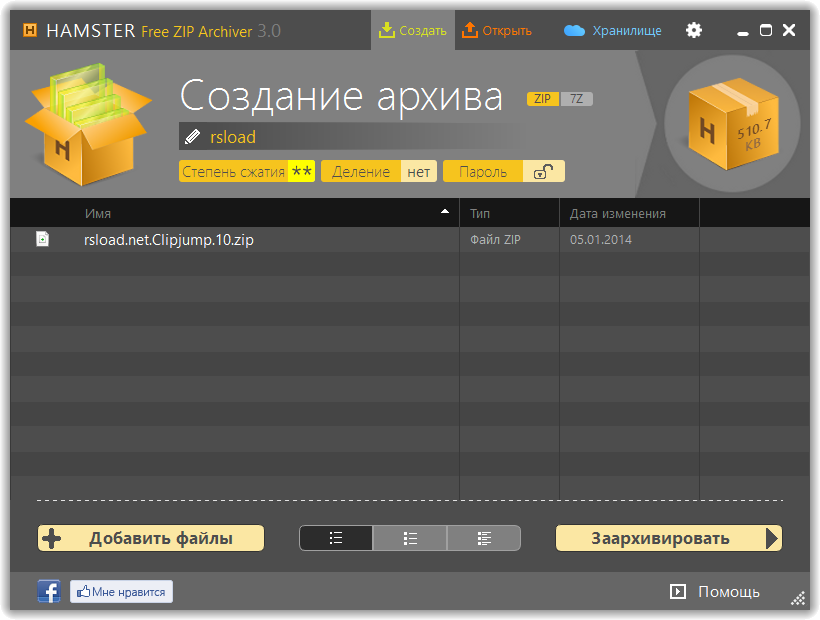The height and width of the screenshot is (620, 820).
Task: Change sort order using the Имя column arrow
Action: (x=445, y=212)
